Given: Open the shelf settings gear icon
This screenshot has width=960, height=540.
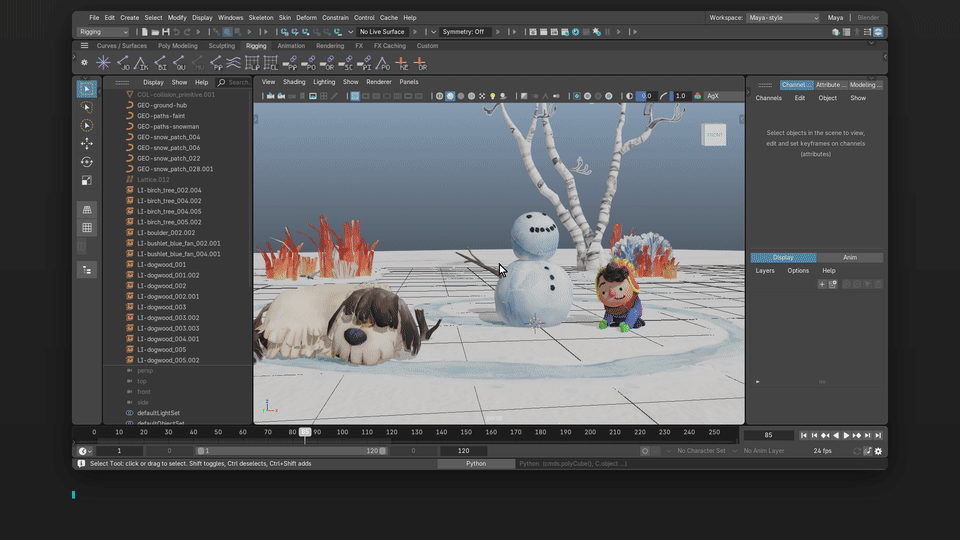Looking at the screenshot, I should coord(84,62).
